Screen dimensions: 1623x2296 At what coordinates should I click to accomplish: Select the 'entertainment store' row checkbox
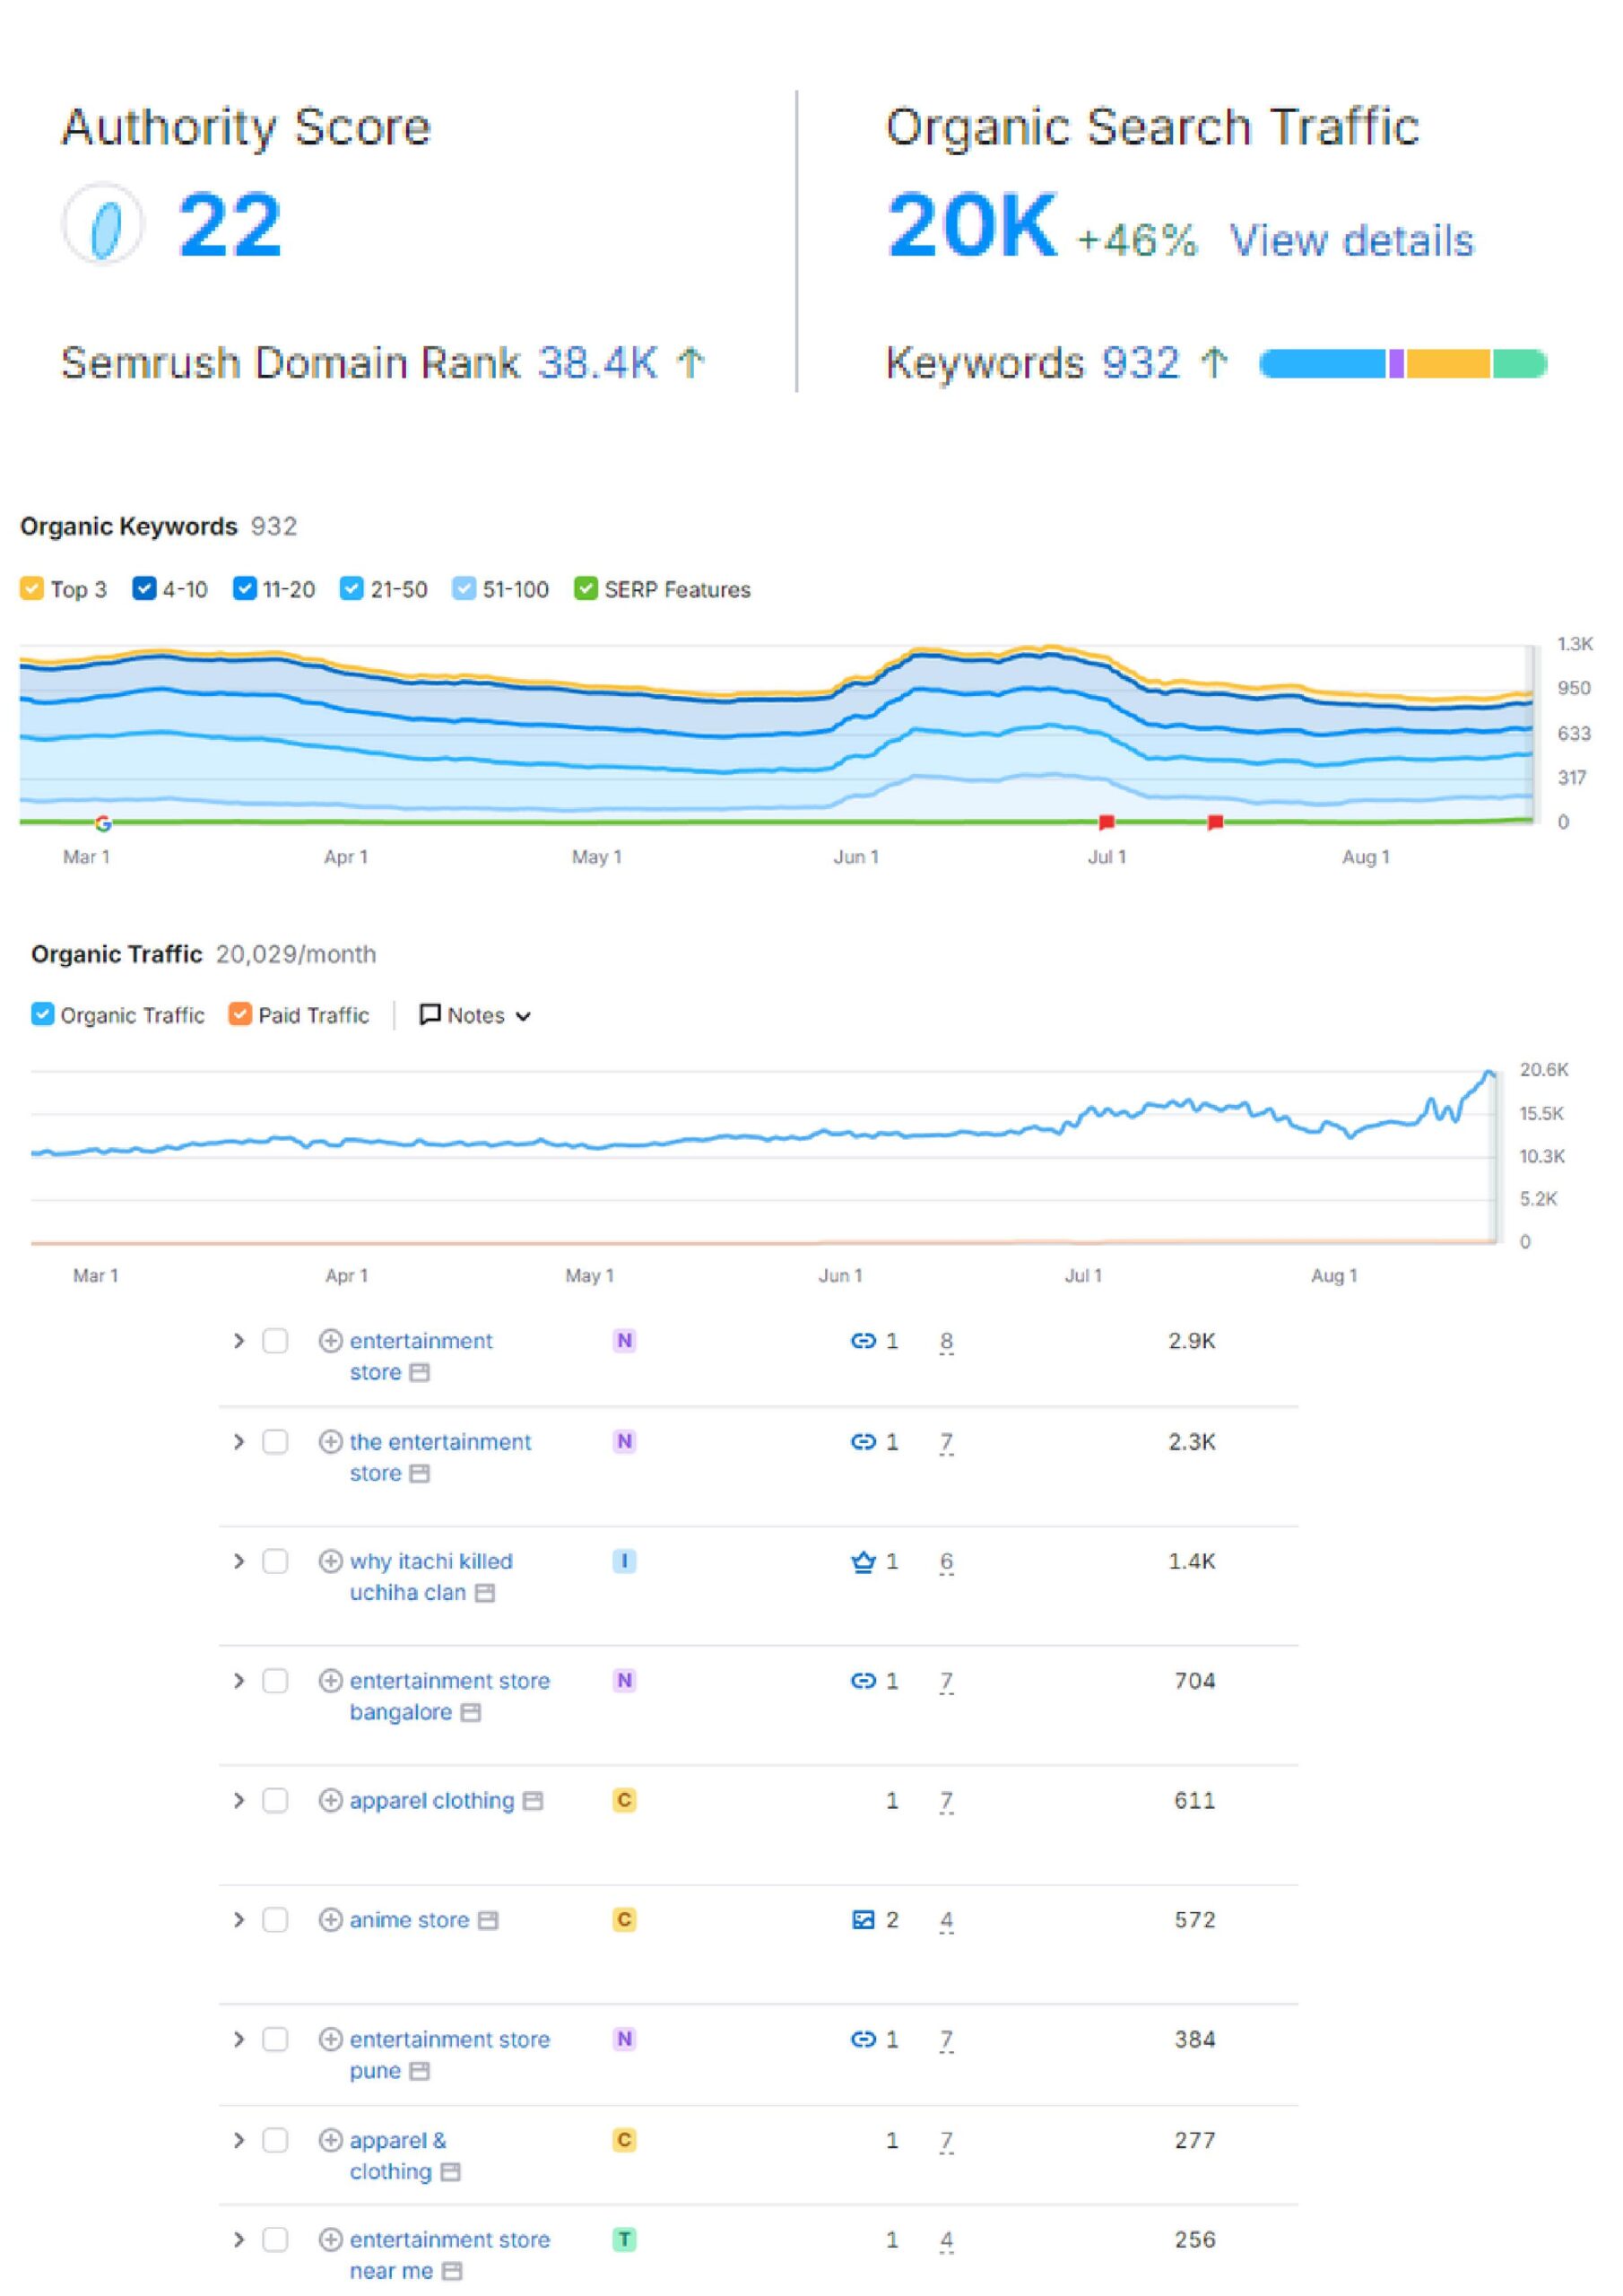point(275,1340)
